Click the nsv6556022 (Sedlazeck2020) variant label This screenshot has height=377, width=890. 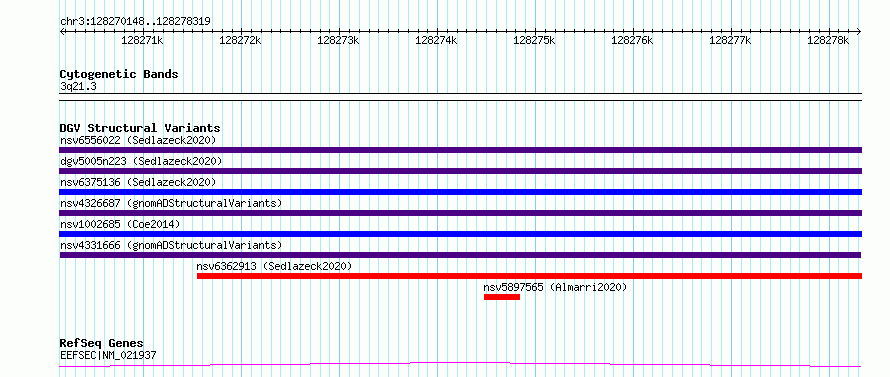point(138,140)
